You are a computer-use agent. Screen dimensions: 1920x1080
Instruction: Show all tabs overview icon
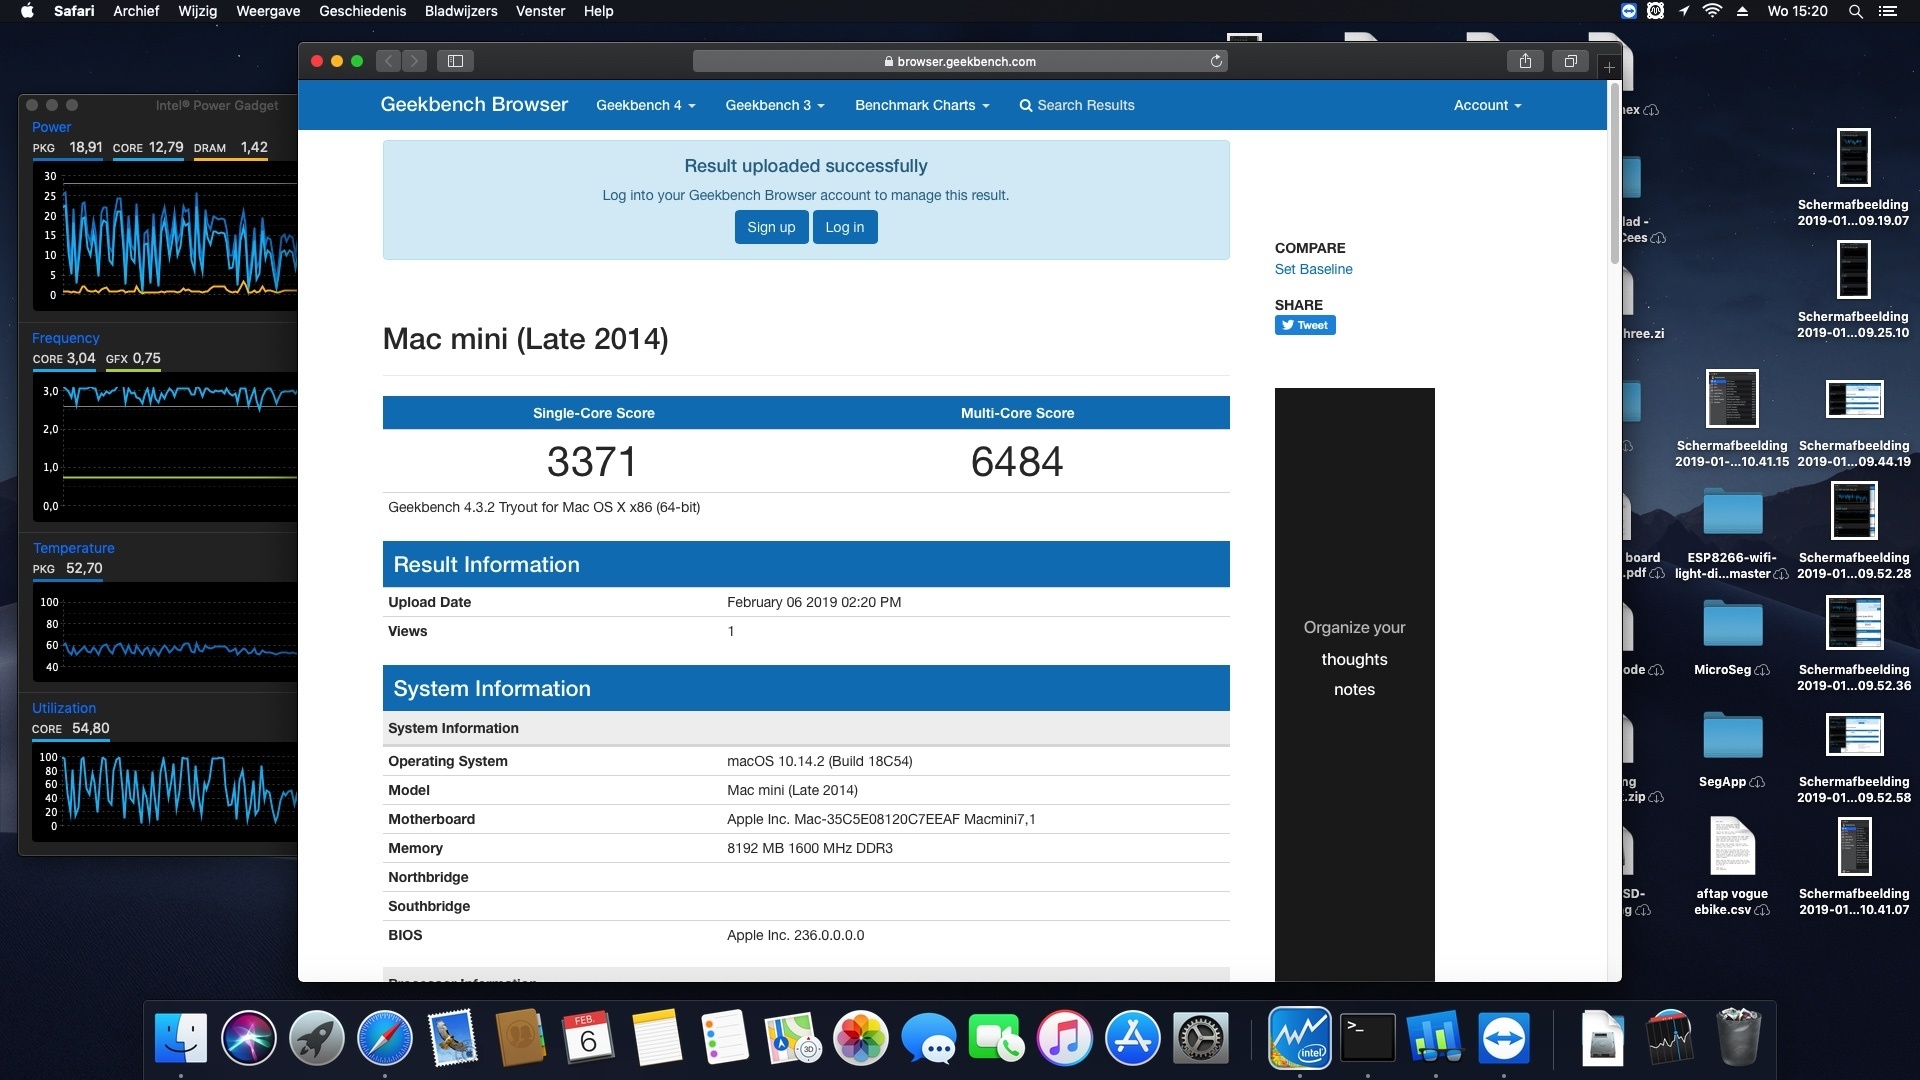1570,61
